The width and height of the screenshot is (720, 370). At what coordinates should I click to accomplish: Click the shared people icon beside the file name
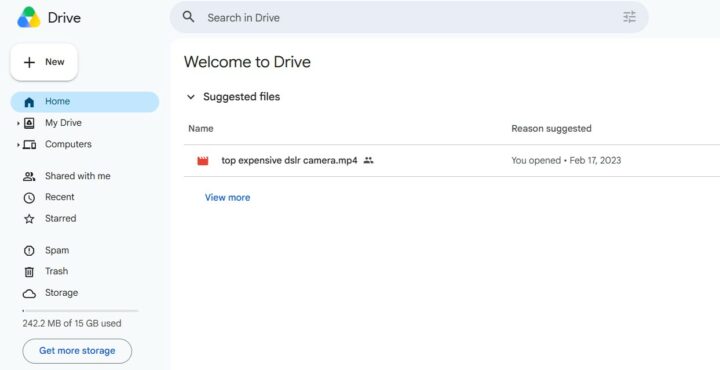click(x=368, y=161)
